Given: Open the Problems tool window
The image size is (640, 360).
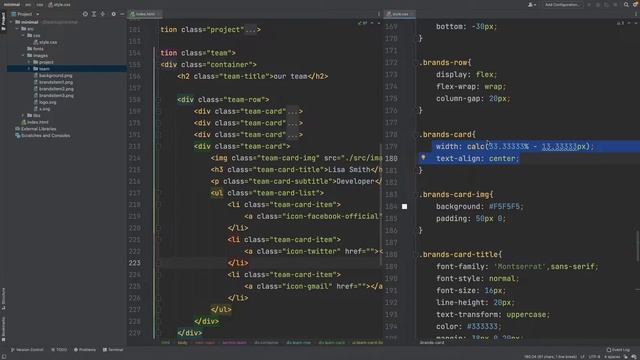Looking at the screenshot, I should [85, 350].
